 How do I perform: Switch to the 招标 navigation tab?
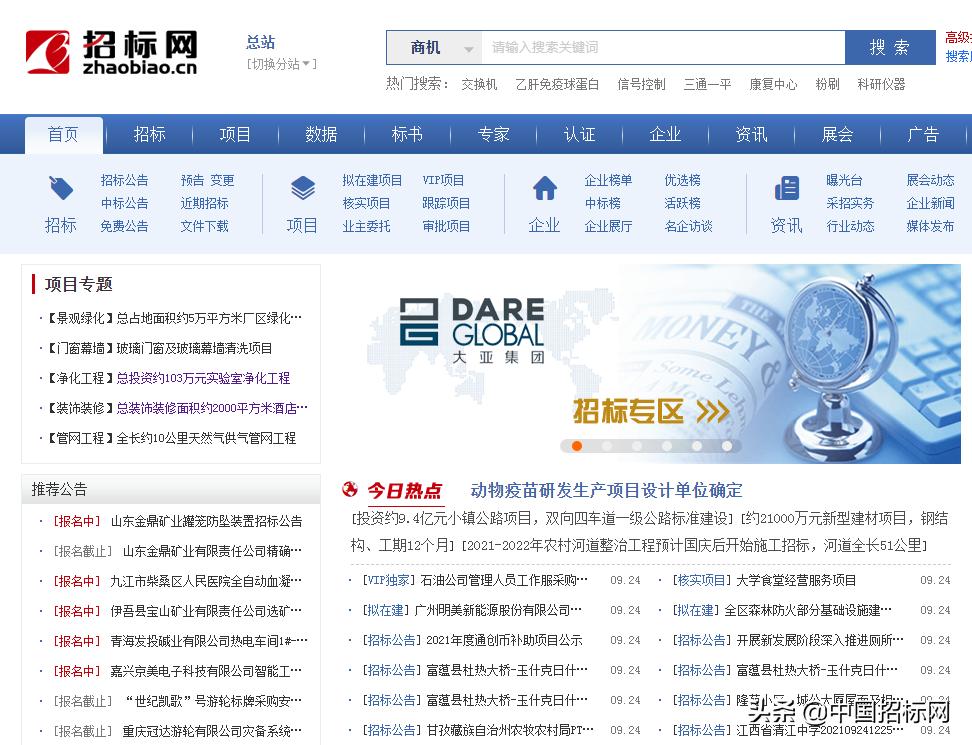(x=149, y=133)
